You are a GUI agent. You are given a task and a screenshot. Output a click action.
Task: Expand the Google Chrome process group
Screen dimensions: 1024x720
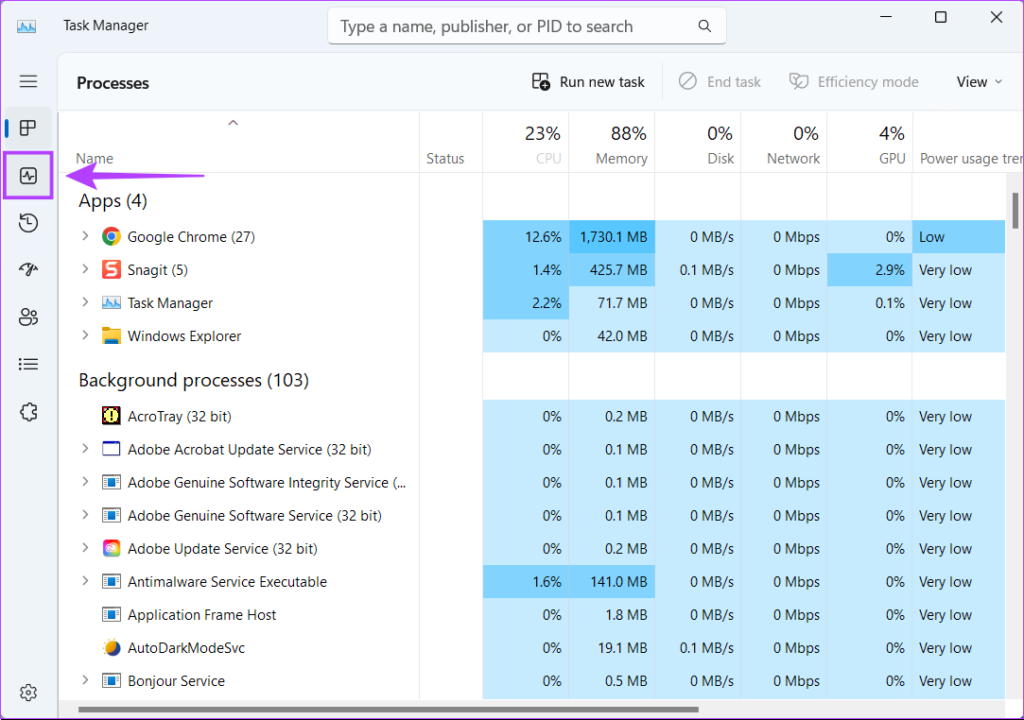[85, 237]
